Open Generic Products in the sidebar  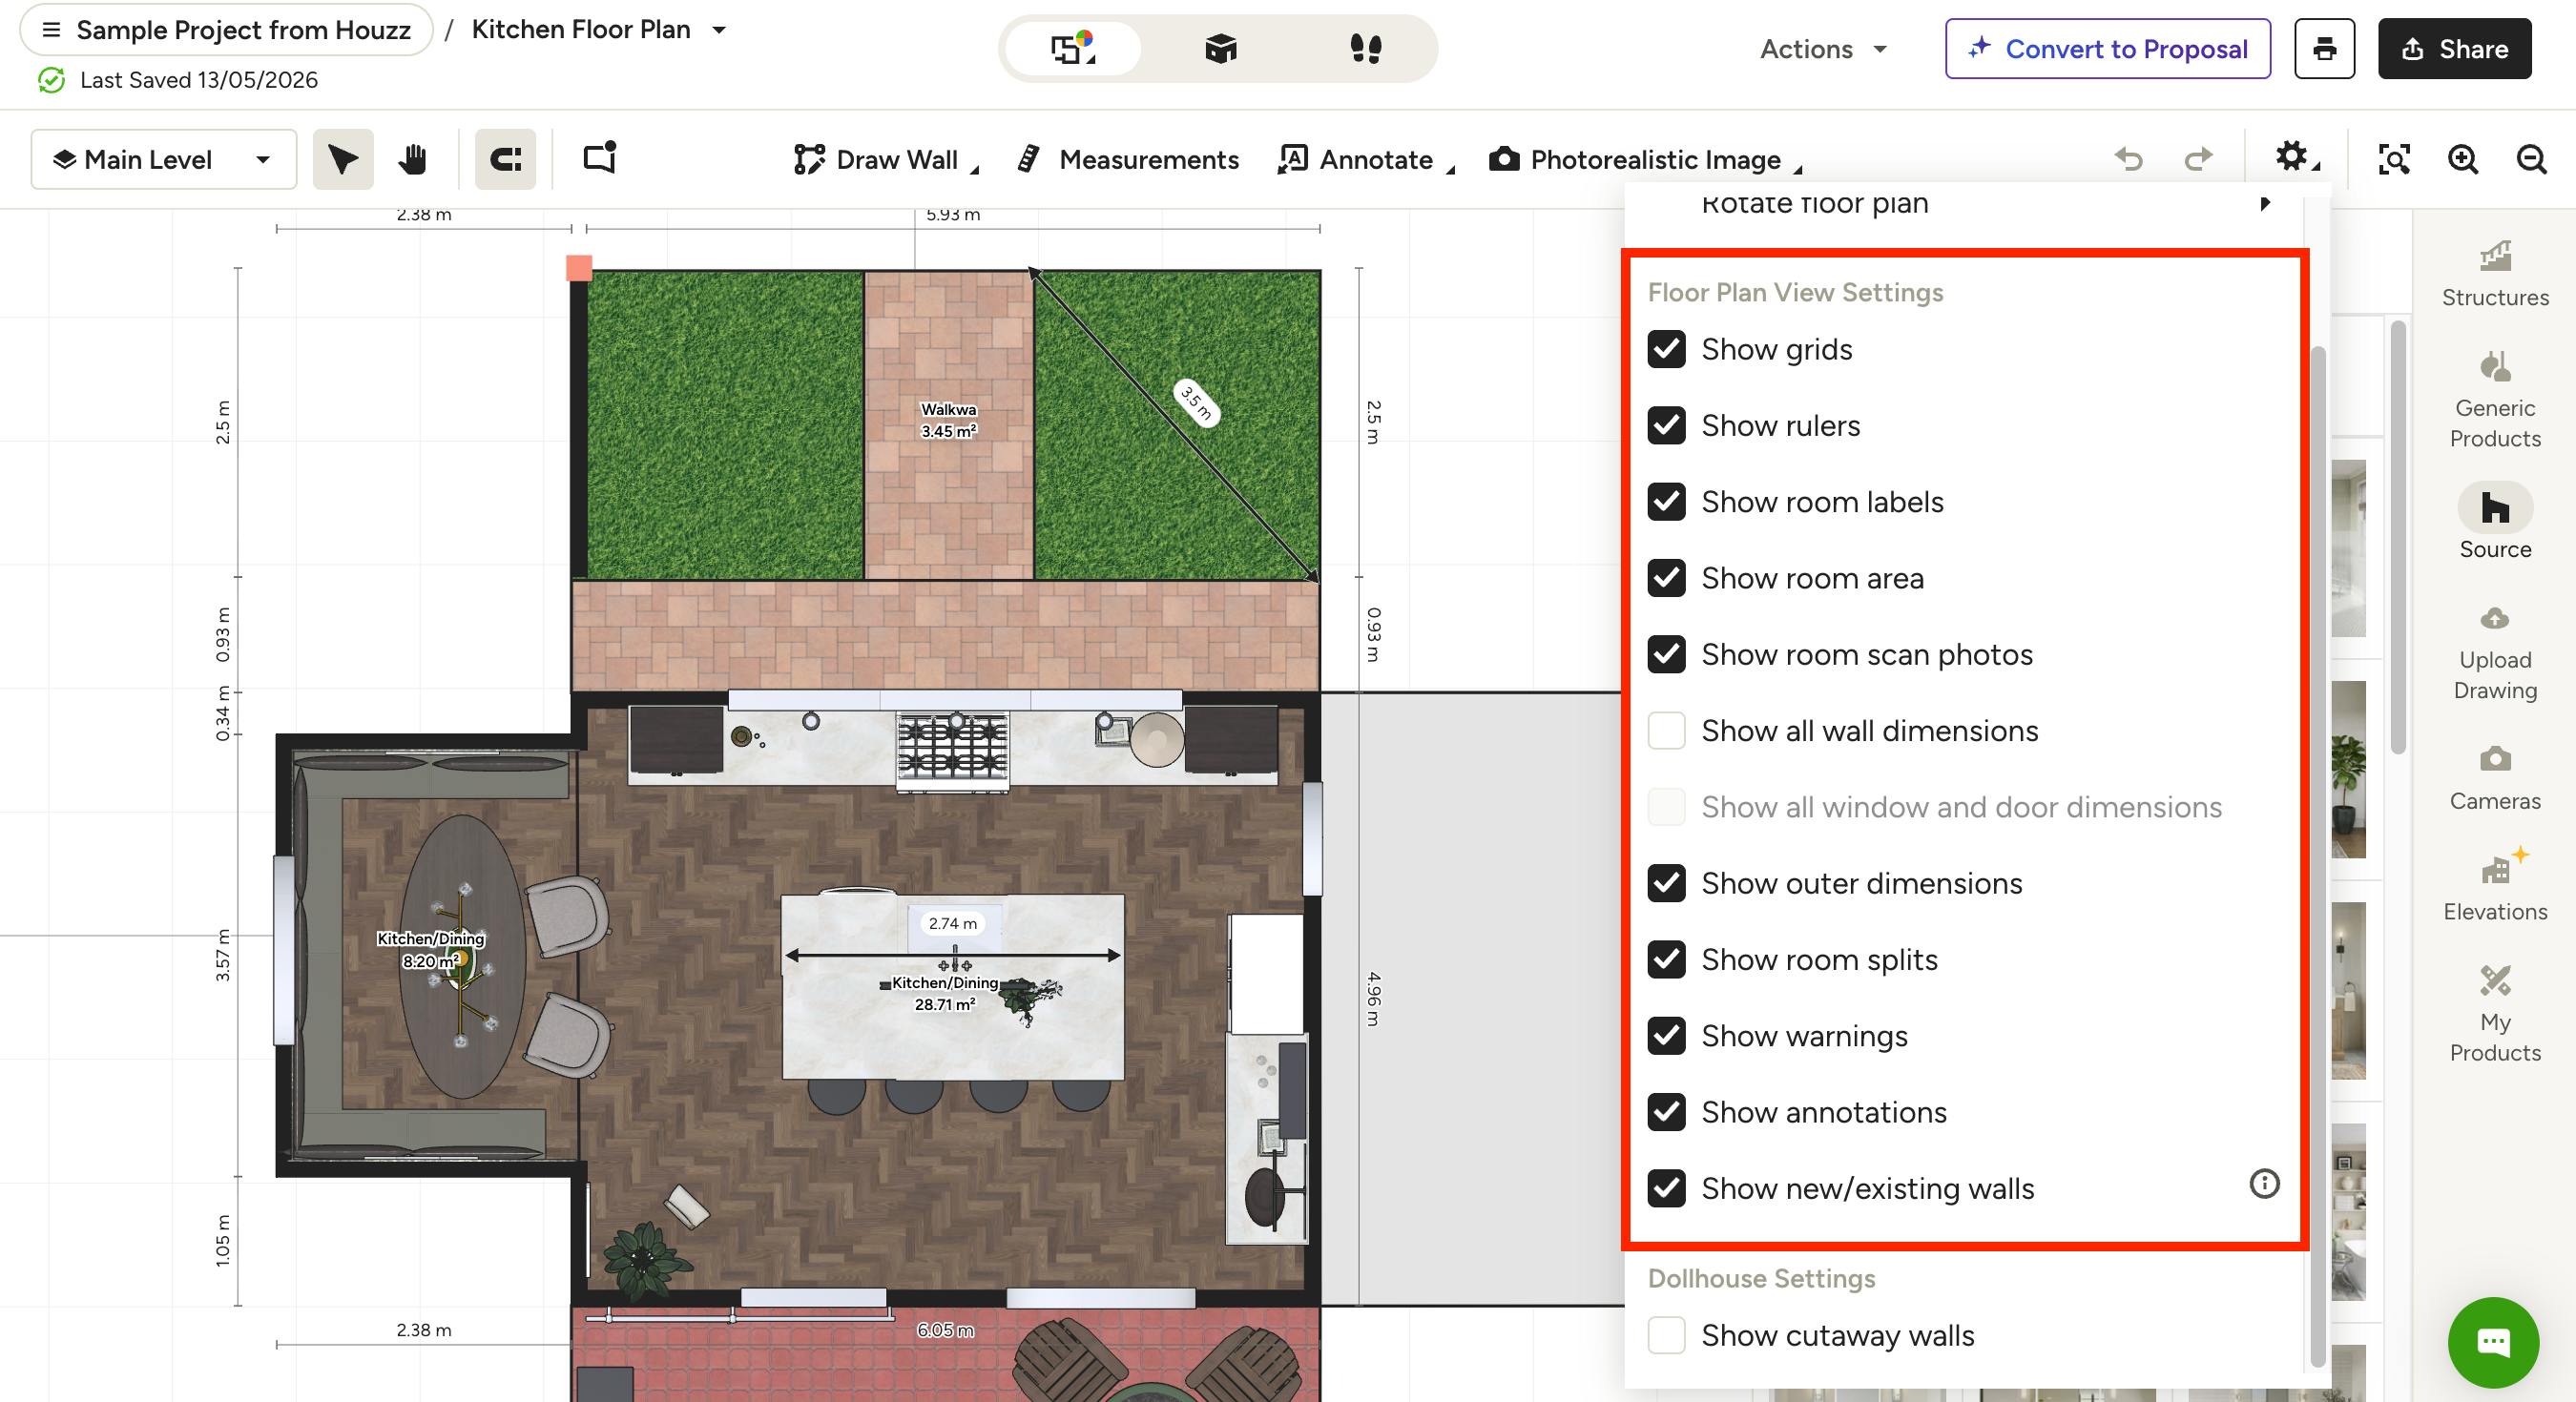(2494, 400)
